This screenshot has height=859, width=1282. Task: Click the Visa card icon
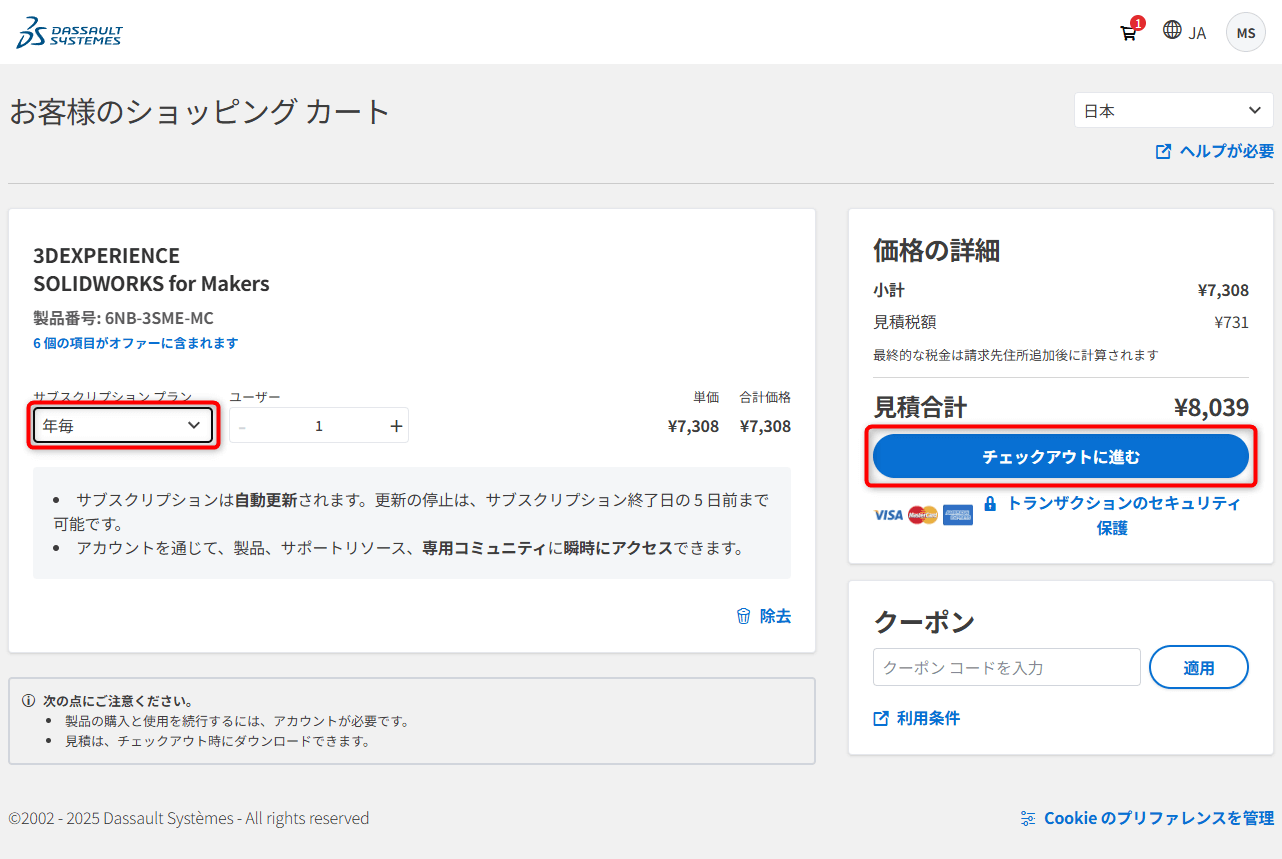[887, 515]
